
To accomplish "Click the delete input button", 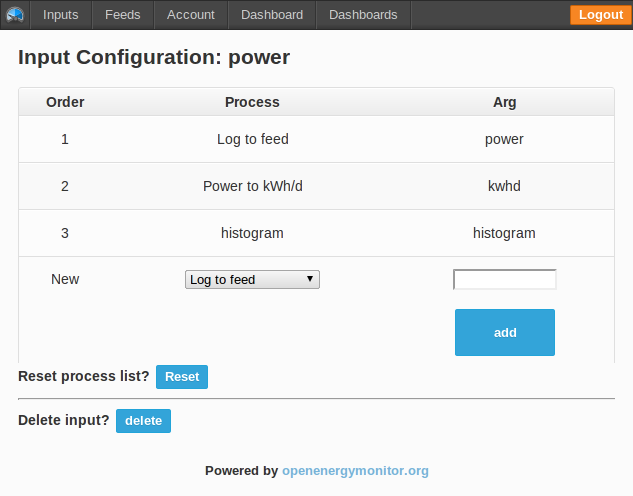I will pos(143,421).
